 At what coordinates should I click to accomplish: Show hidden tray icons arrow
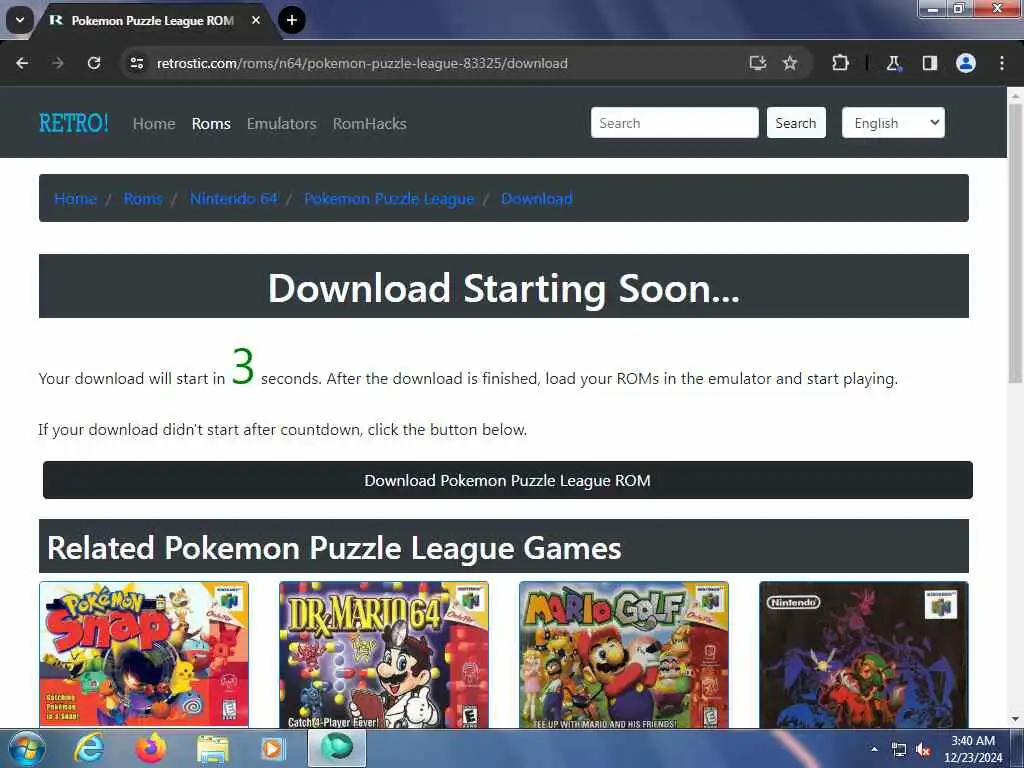[874, 749]
